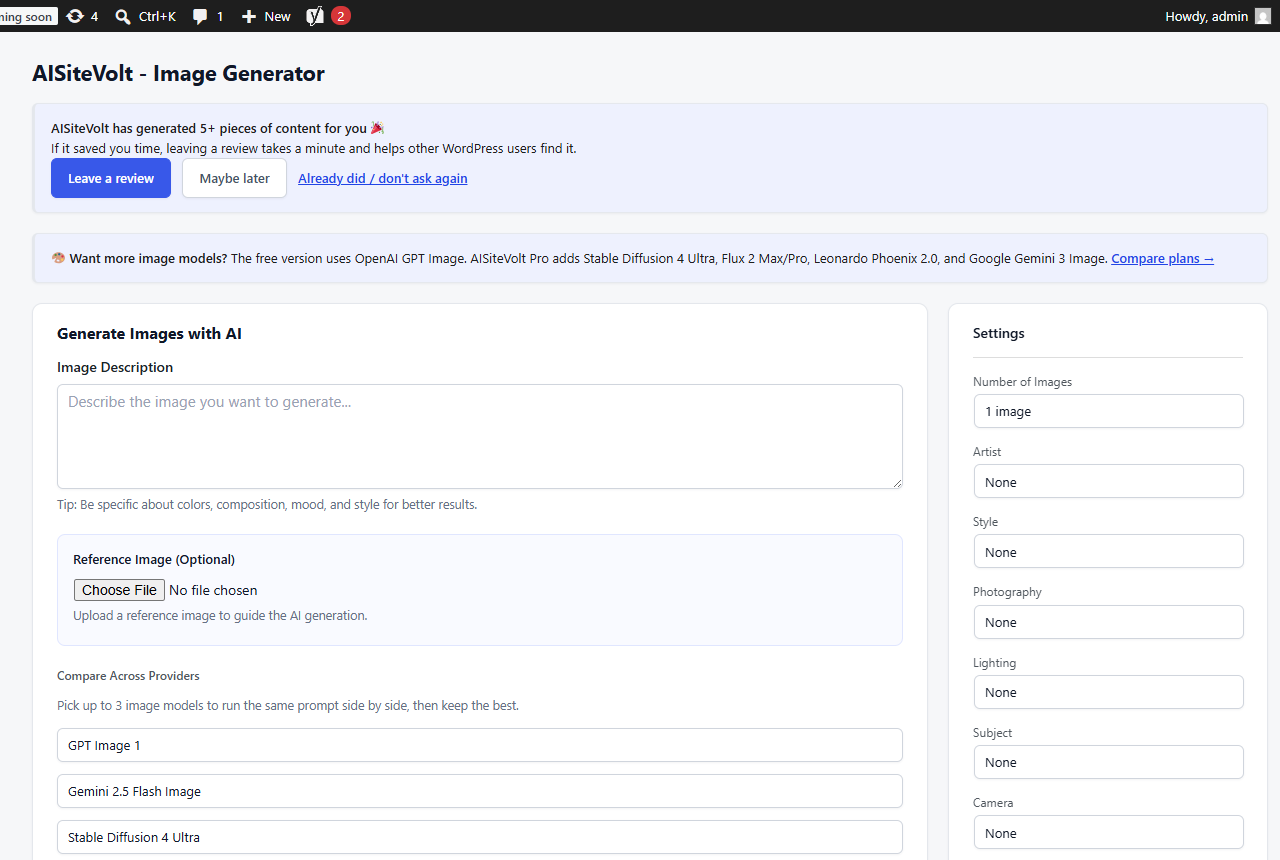Click the Generate Images with AI heading

coord(149,333)
